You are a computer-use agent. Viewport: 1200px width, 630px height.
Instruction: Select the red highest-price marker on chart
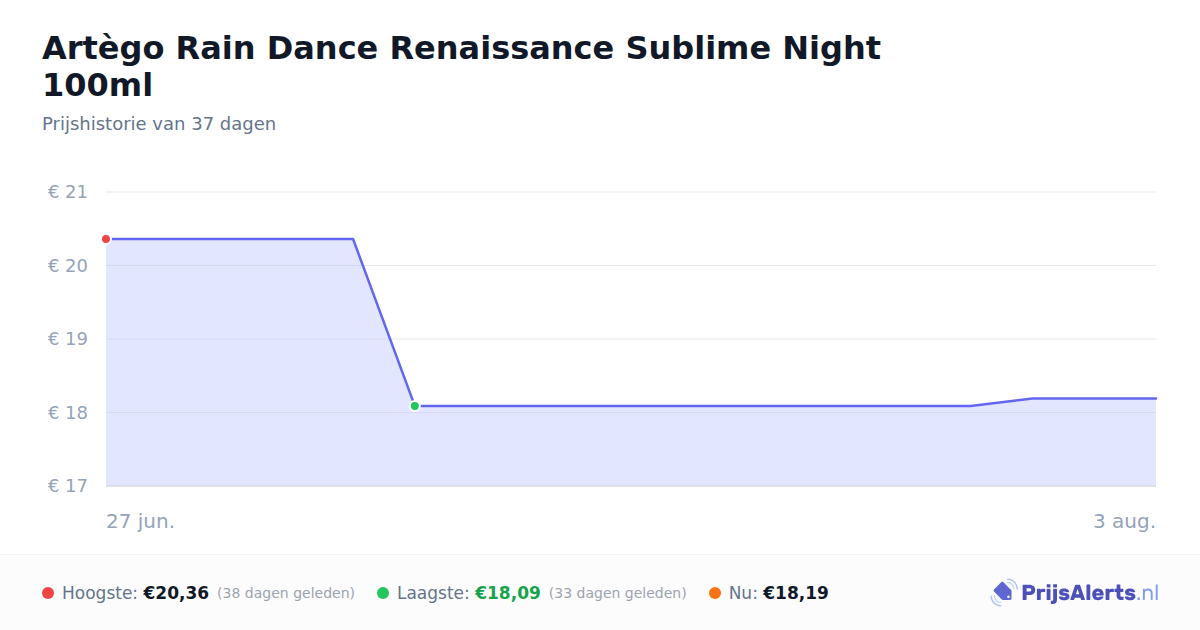click(x=106, y=239)
